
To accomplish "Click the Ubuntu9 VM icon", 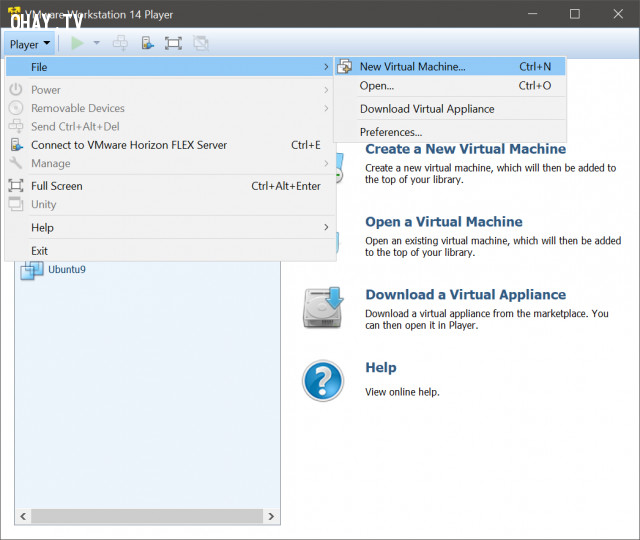I will pos(32,270).
